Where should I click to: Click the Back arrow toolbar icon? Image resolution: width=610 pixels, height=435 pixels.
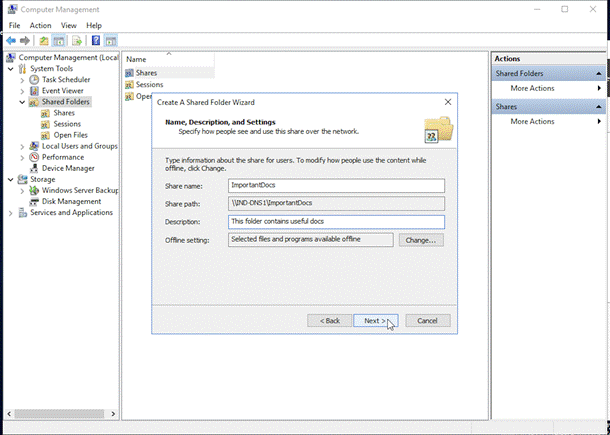point(11,40)
